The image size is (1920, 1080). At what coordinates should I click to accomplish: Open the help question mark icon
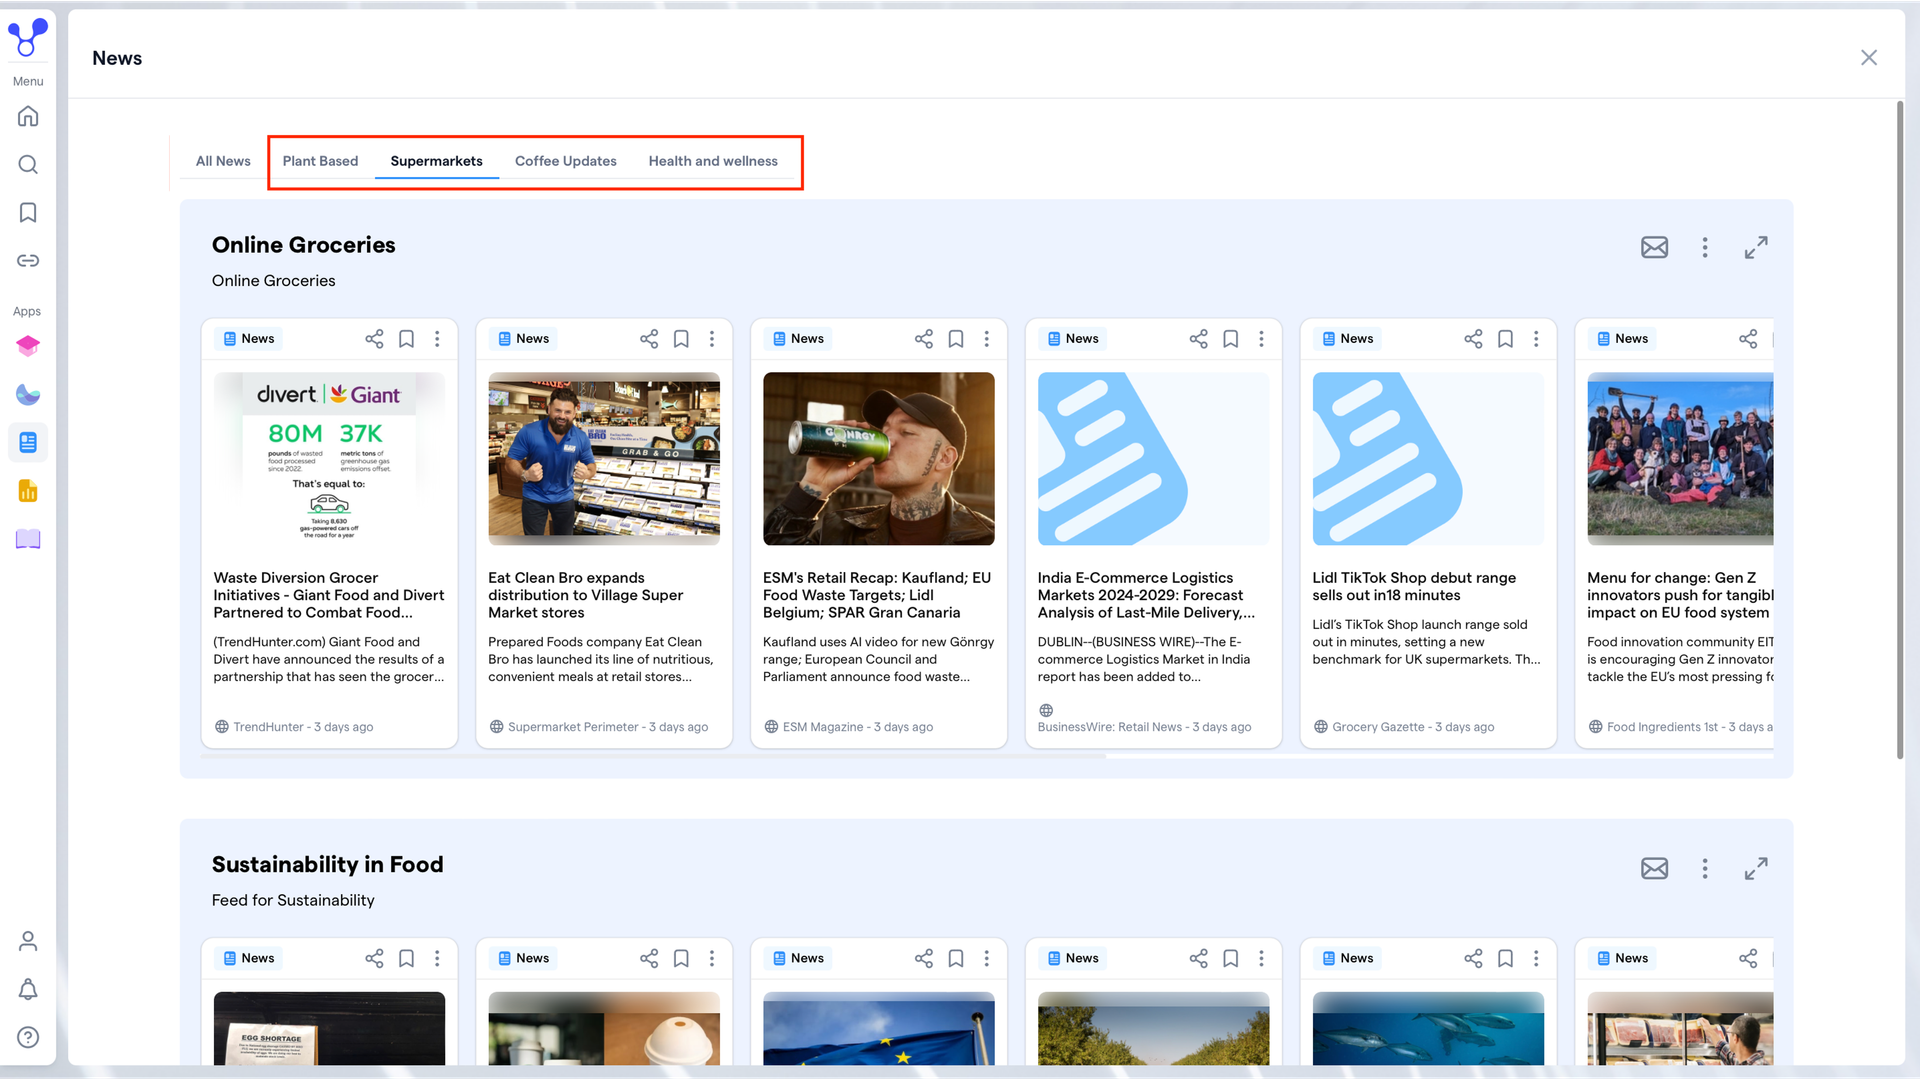point(28,1037)
